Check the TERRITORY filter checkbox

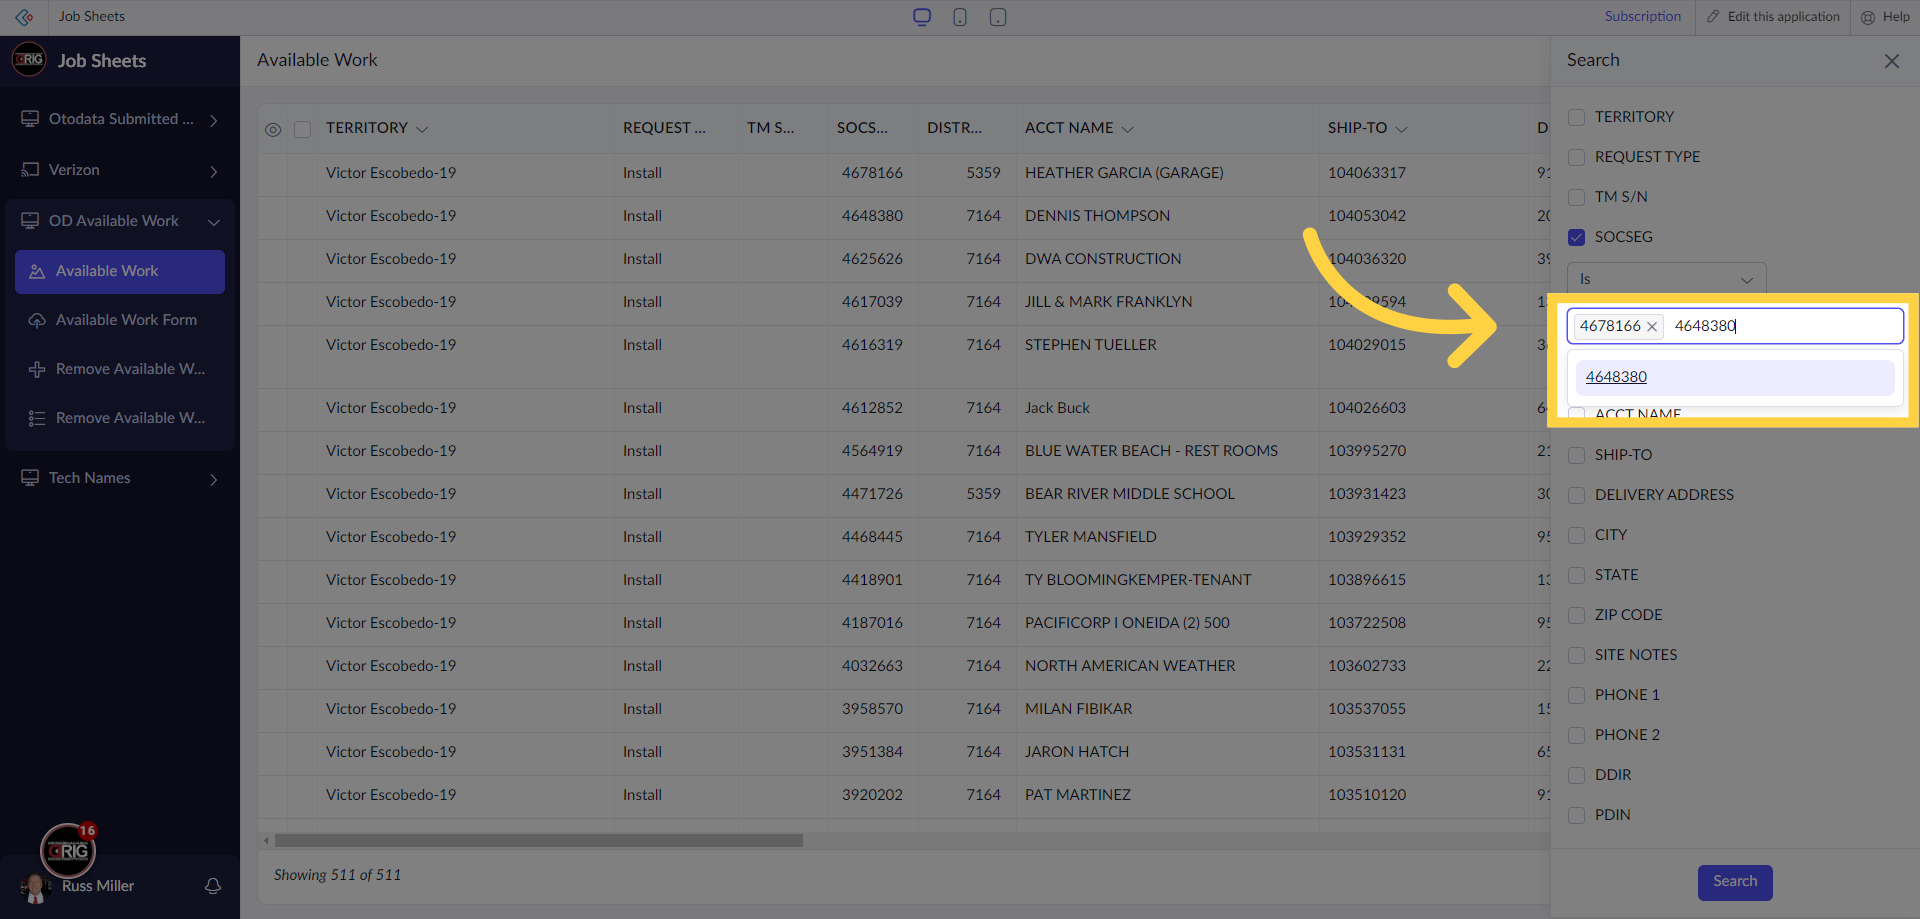[x=1577, y=118]
